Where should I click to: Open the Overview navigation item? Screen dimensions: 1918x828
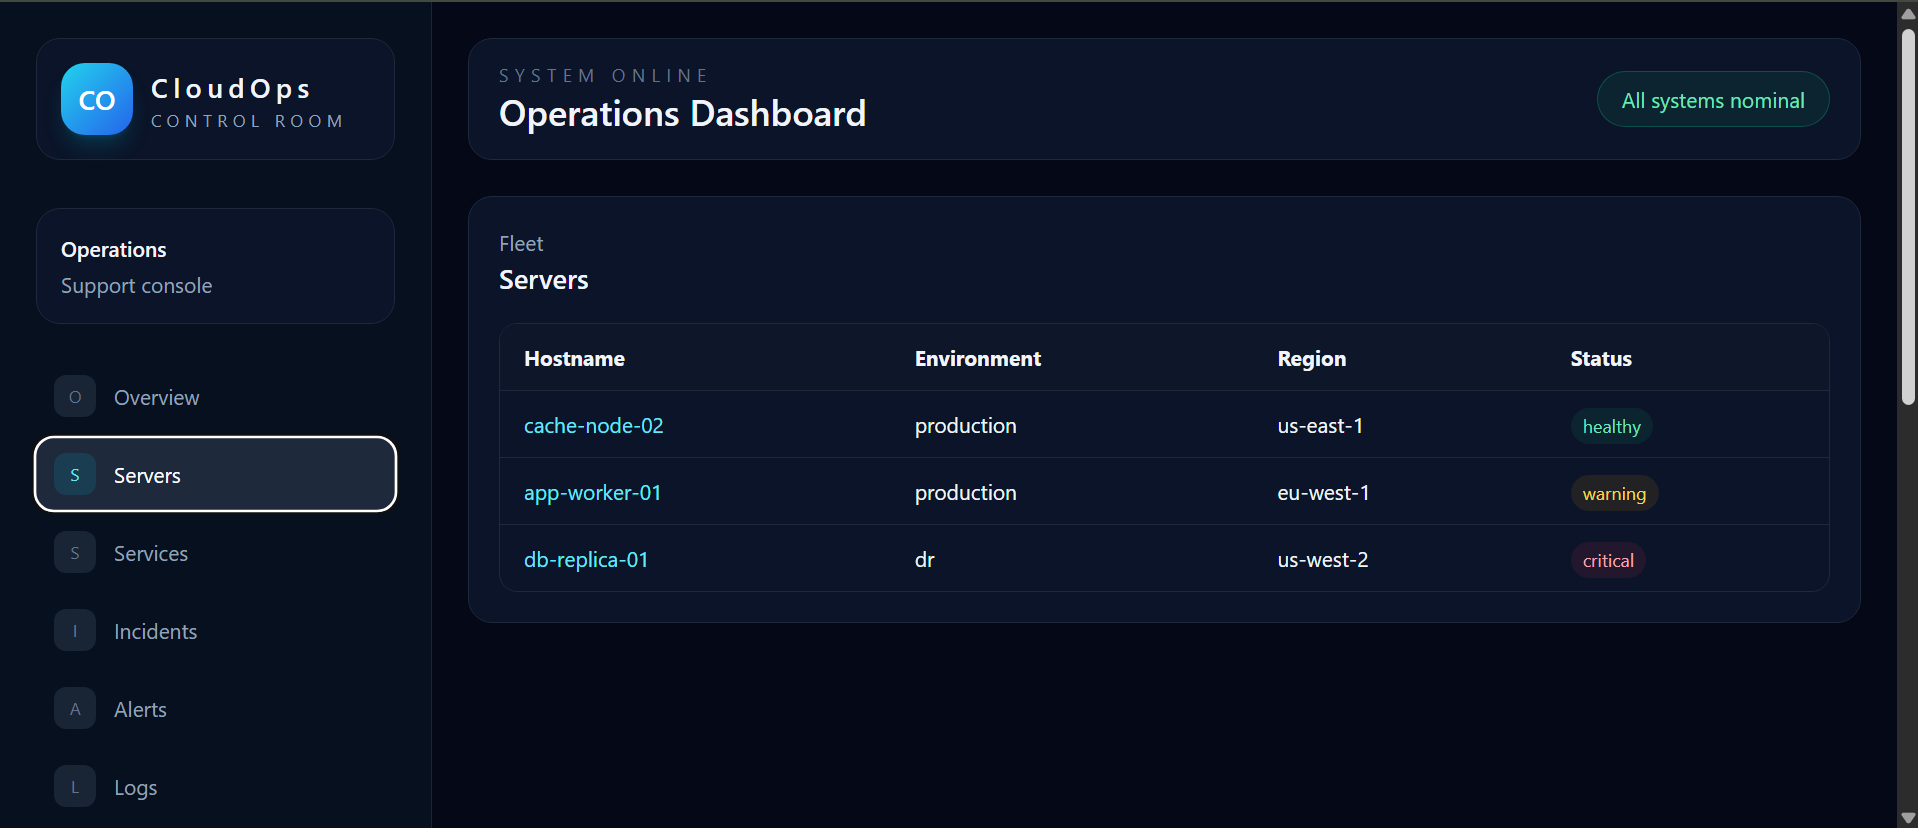215,397
